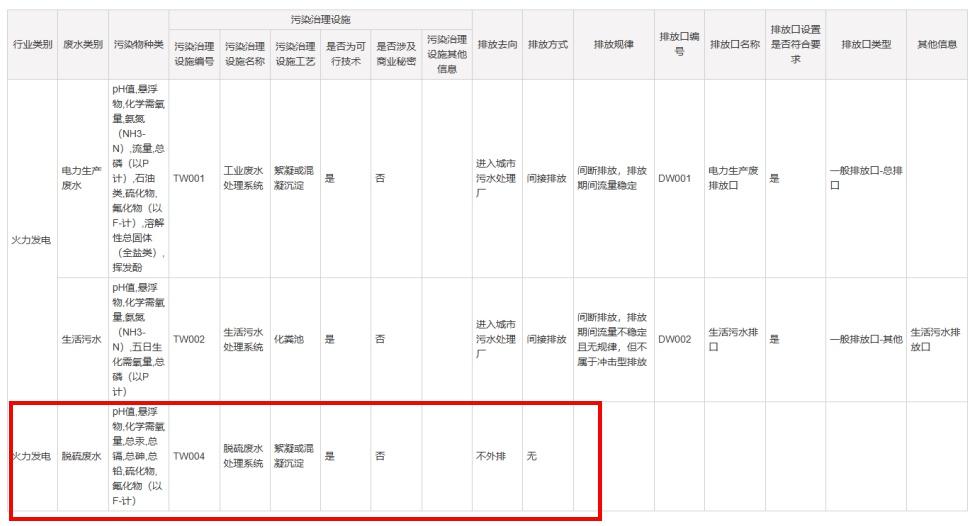Screen dimensions: 979x526
Task: Click the 排放方式 column header
Action: coord(548,44)
